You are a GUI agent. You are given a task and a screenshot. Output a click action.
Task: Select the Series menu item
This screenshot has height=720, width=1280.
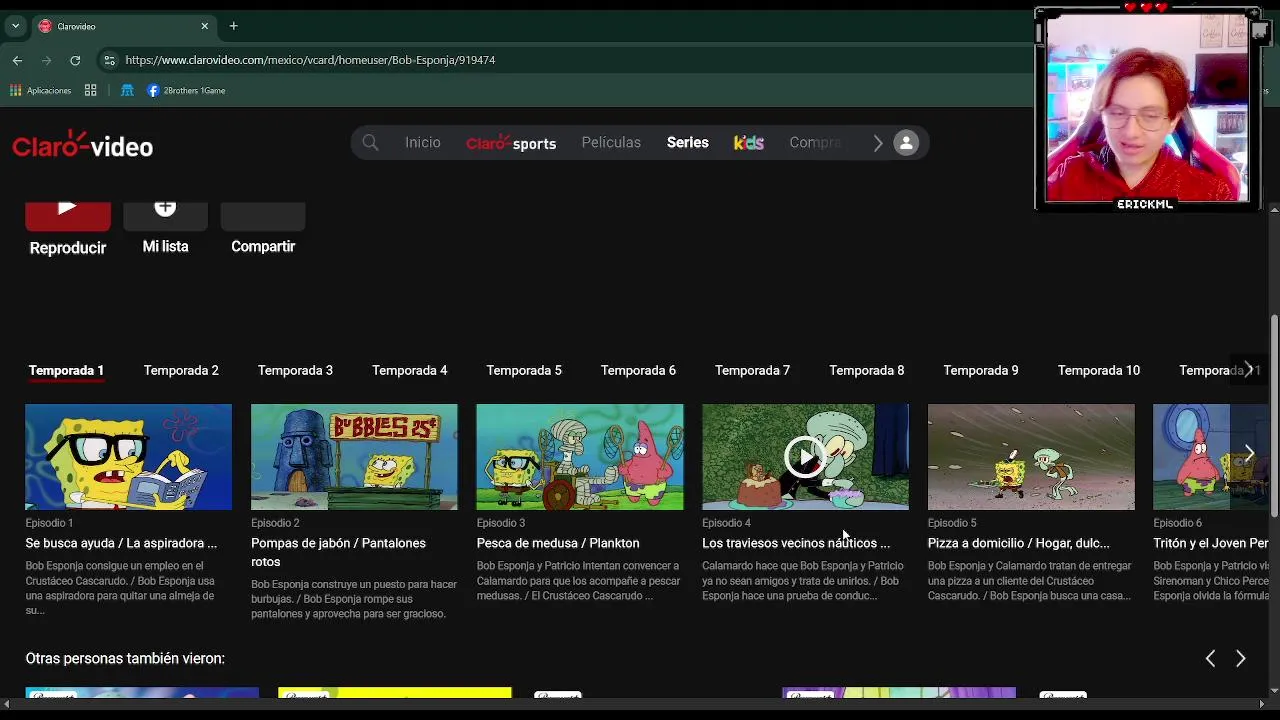(688, 143)
